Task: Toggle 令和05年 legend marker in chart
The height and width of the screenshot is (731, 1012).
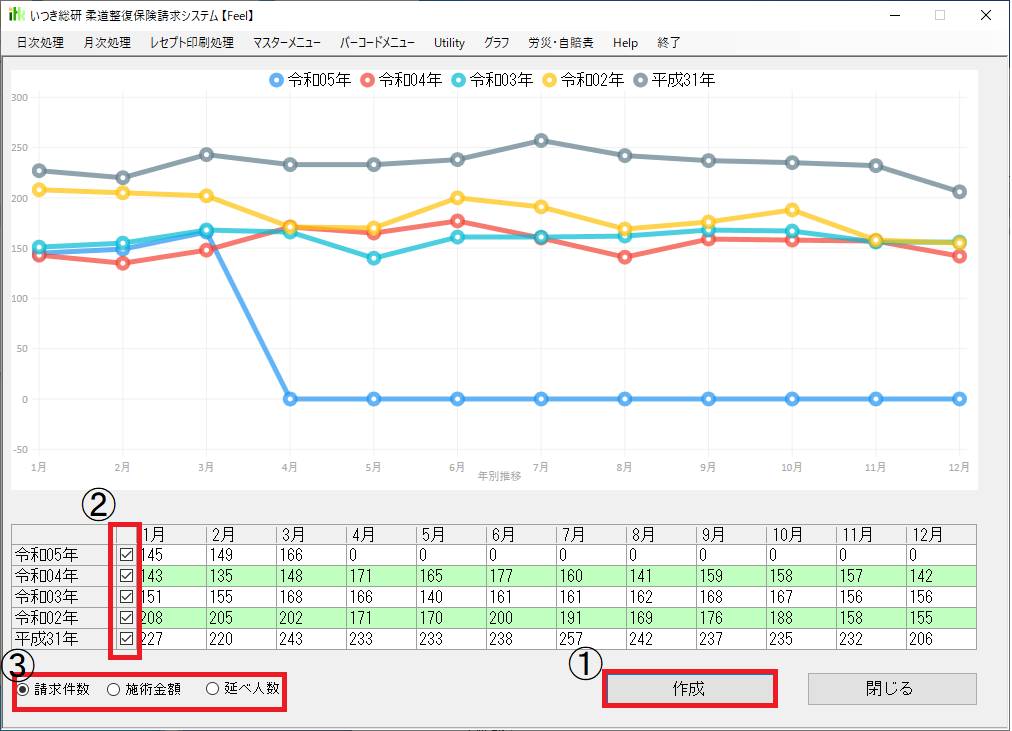Action: 277,80
